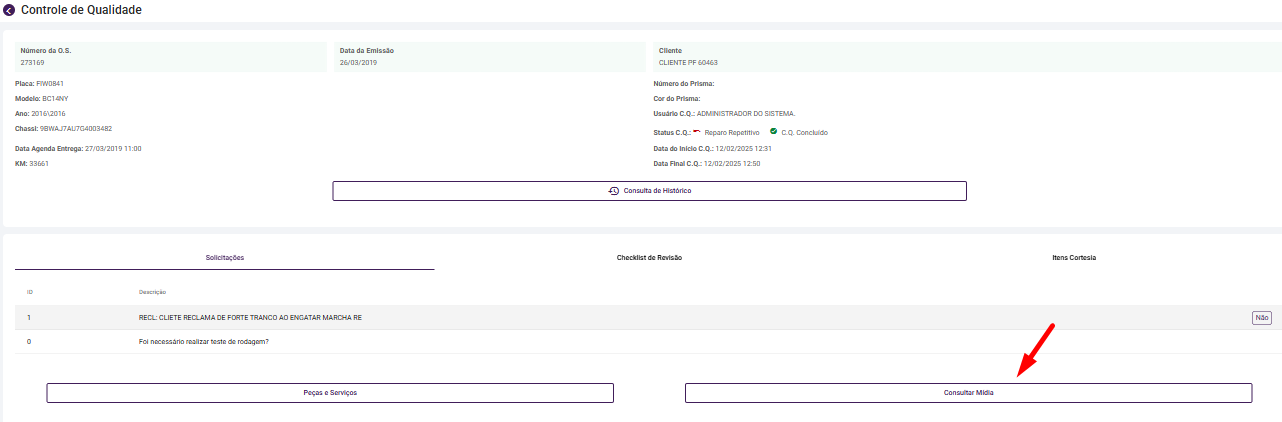Click ID 0 in the requests table
The width and height of the screenshot is (1282, 422).
tap(29, 342)
